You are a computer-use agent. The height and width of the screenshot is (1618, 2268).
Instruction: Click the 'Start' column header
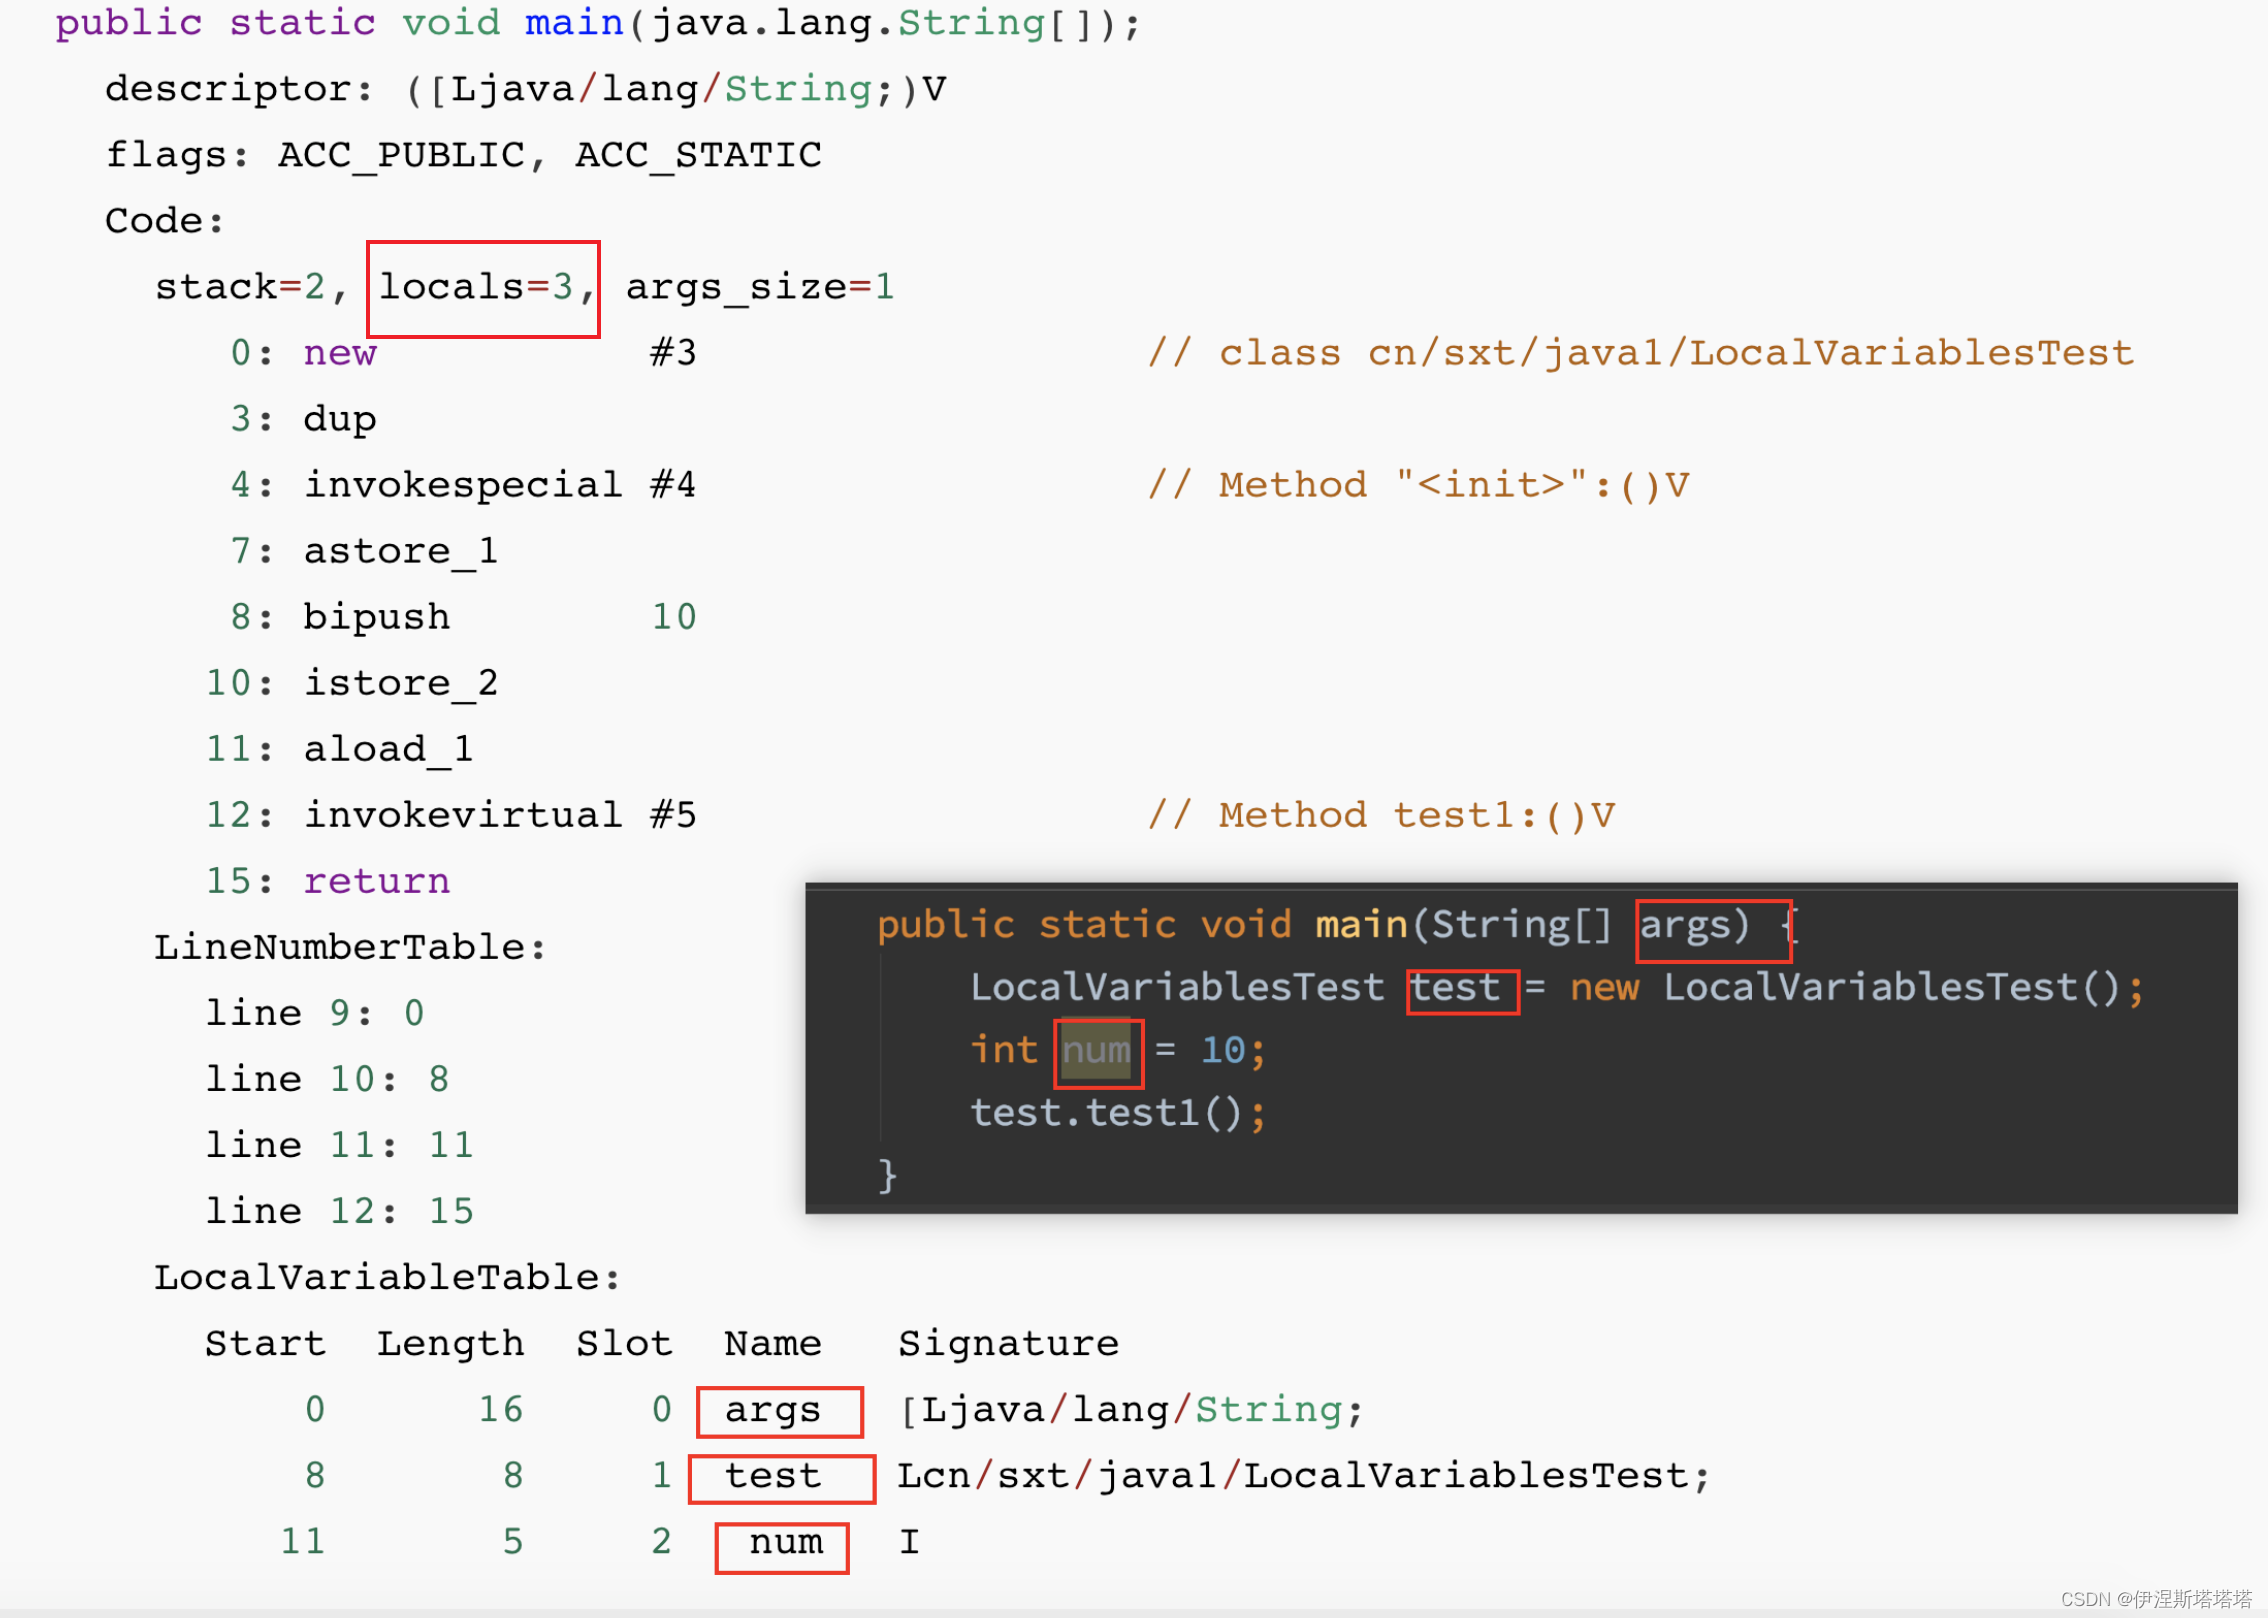click(x=265, y=1343)
